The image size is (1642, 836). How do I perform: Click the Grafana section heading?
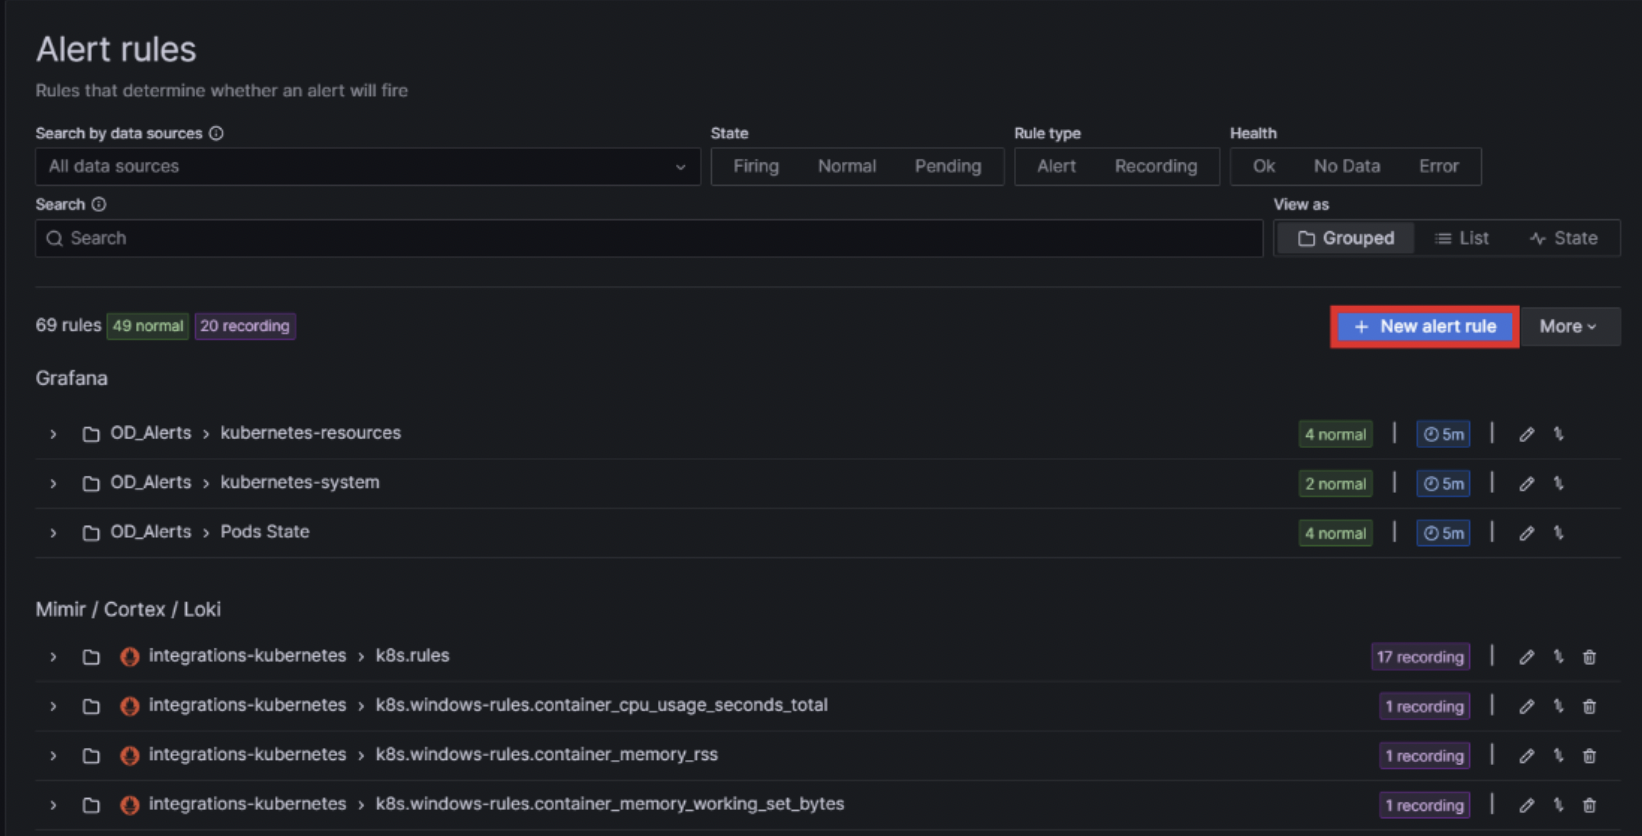72,378
